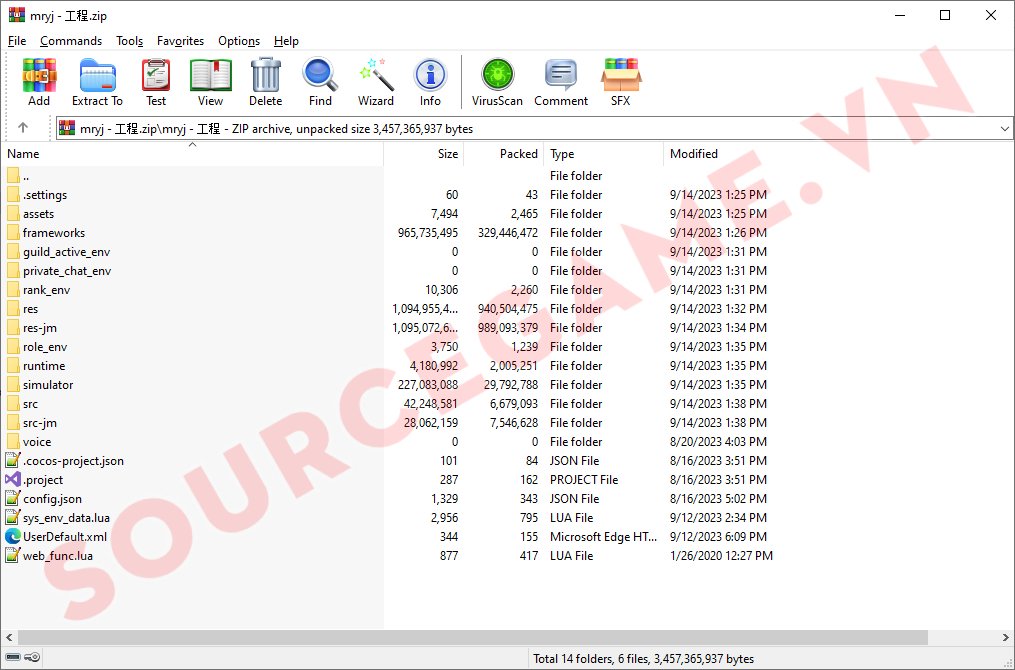
Task: Open the View file tool
Action: pos(210,81)
